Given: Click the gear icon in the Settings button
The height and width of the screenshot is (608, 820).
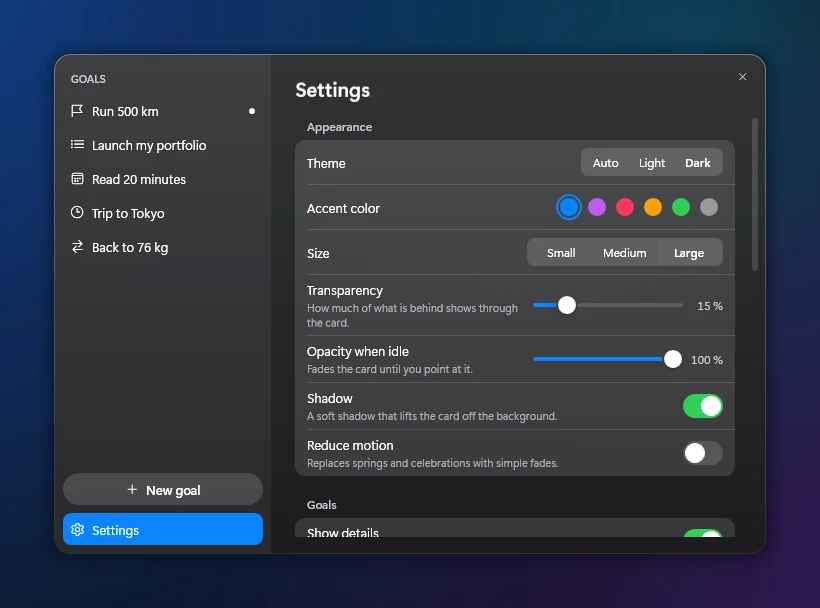Looking at the screenshot, I should click(77, 530).
